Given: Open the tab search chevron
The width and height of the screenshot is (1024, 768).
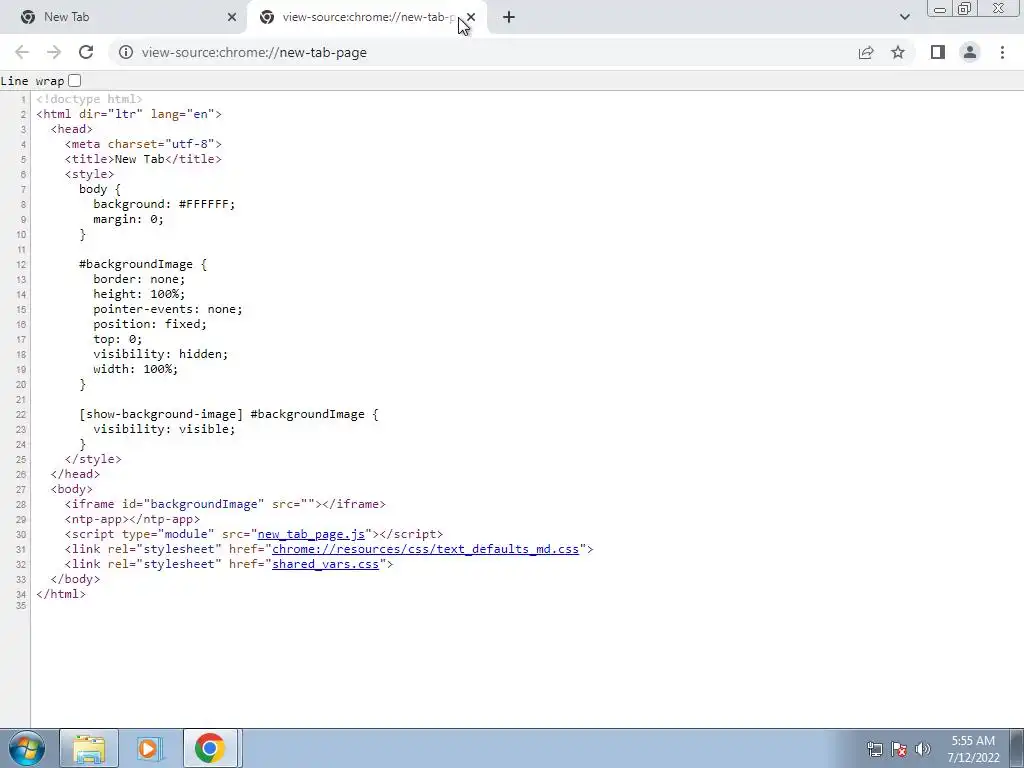Looking at the screenshot, I should click(x=904, y=17).
